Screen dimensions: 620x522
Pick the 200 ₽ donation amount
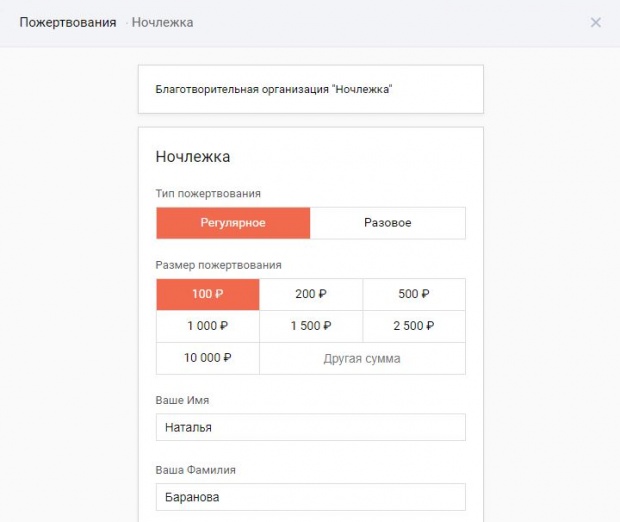(x=310, y=294)
